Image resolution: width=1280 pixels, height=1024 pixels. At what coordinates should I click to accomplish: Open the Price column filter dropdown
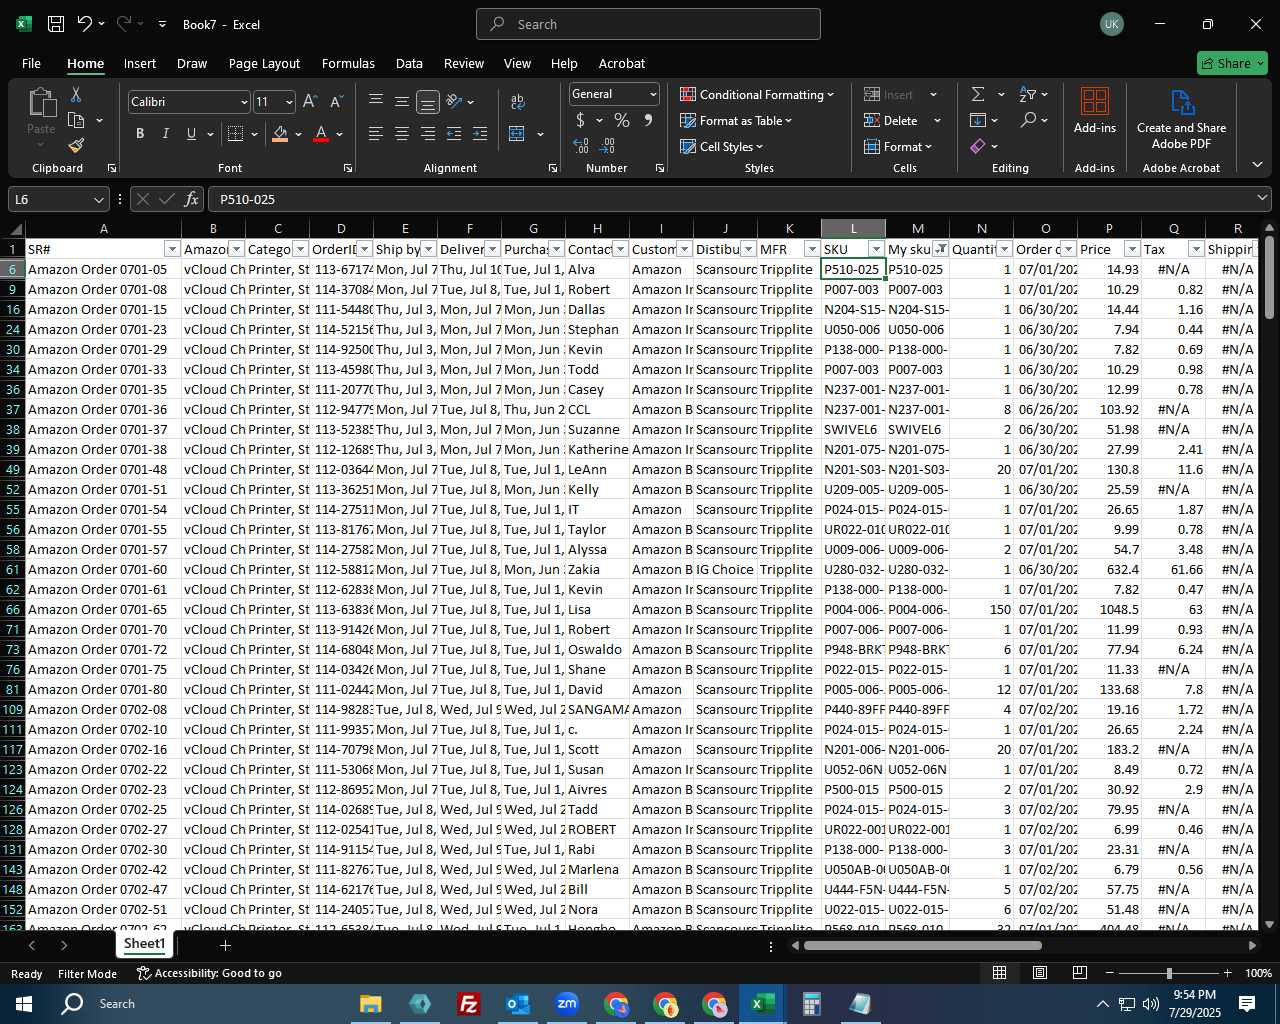(x=1132, y=249)
